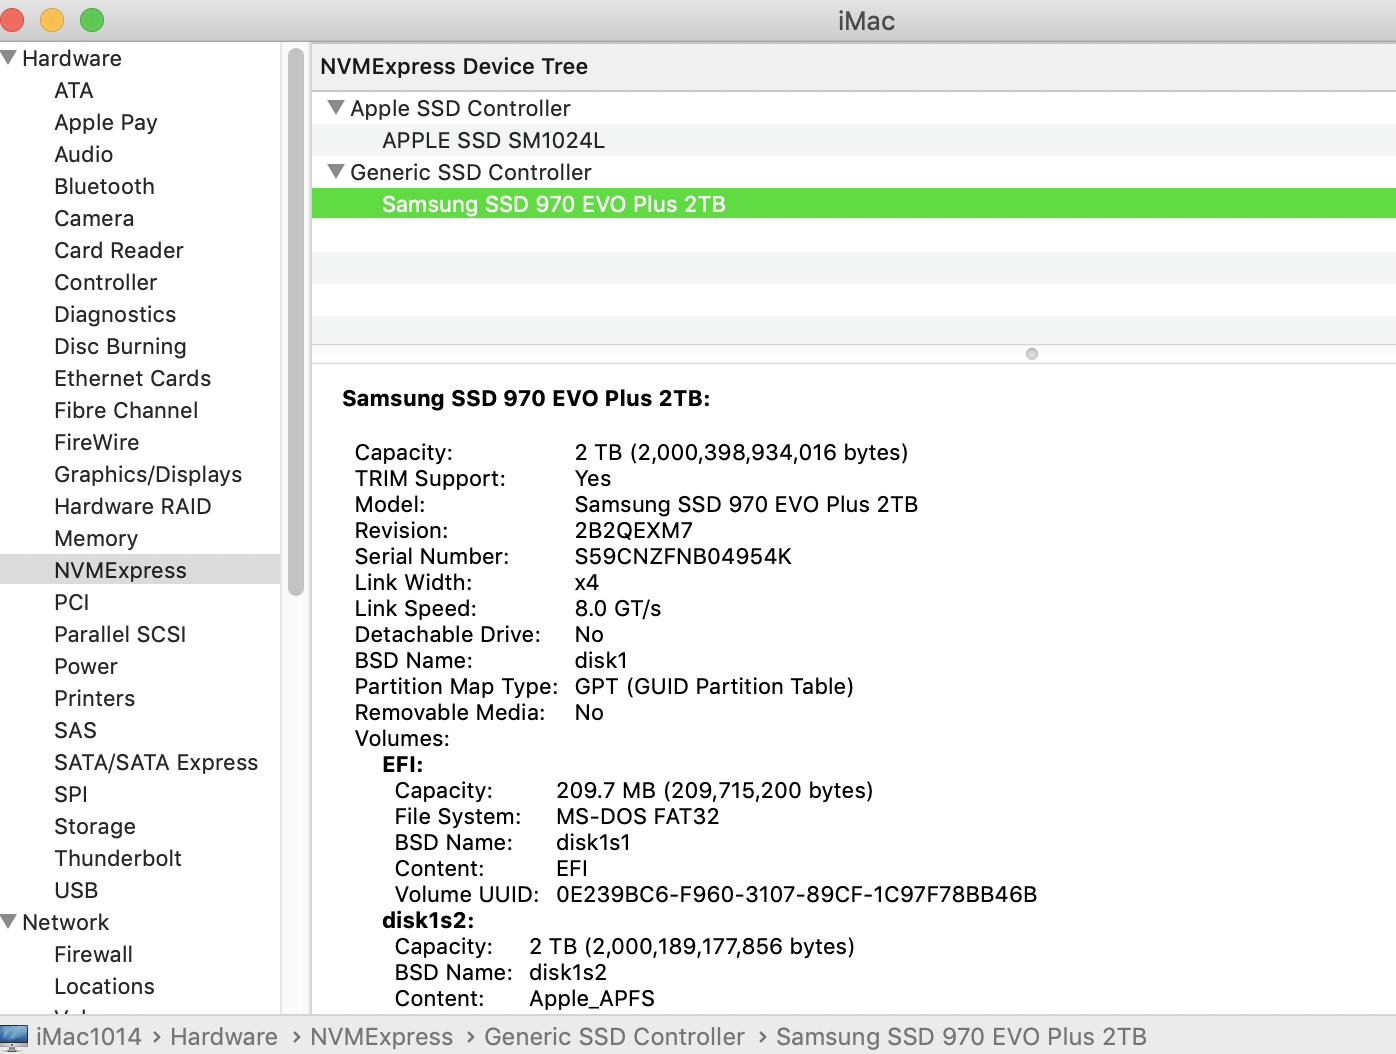
Task: Click iMac1014 in the path bar
Action: pyautogui.click(x=89, y=1037)
